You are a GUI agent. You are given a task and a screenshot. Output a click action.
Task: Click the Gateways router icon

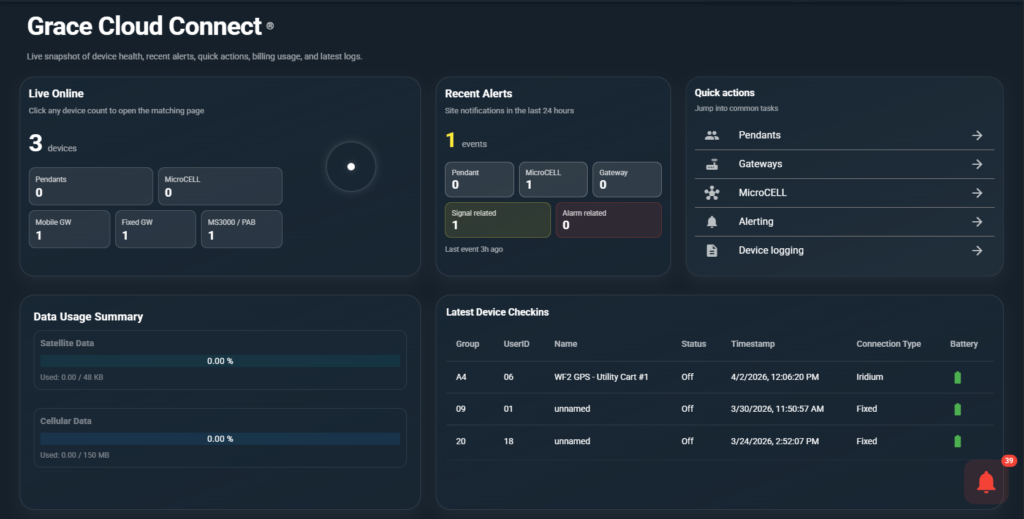(712, 164)
